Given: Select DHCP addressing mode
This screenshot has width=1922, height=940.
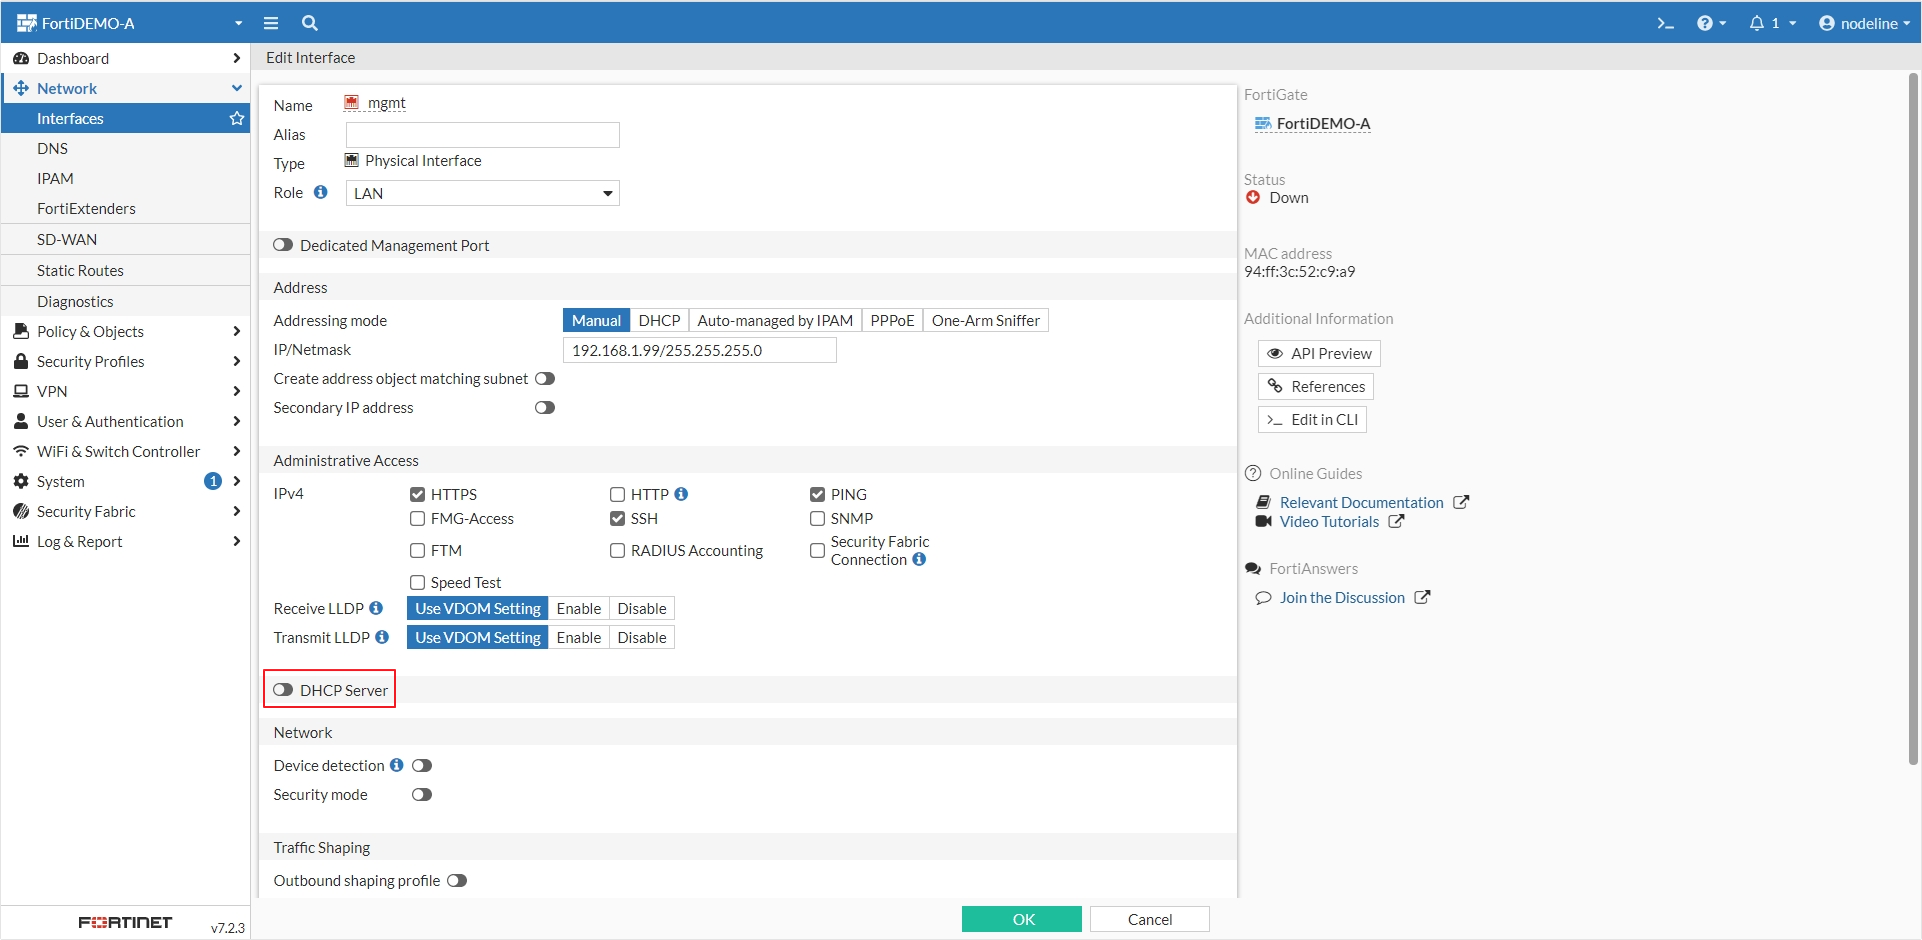Looking at the screenshot, I should pos(659,320).
